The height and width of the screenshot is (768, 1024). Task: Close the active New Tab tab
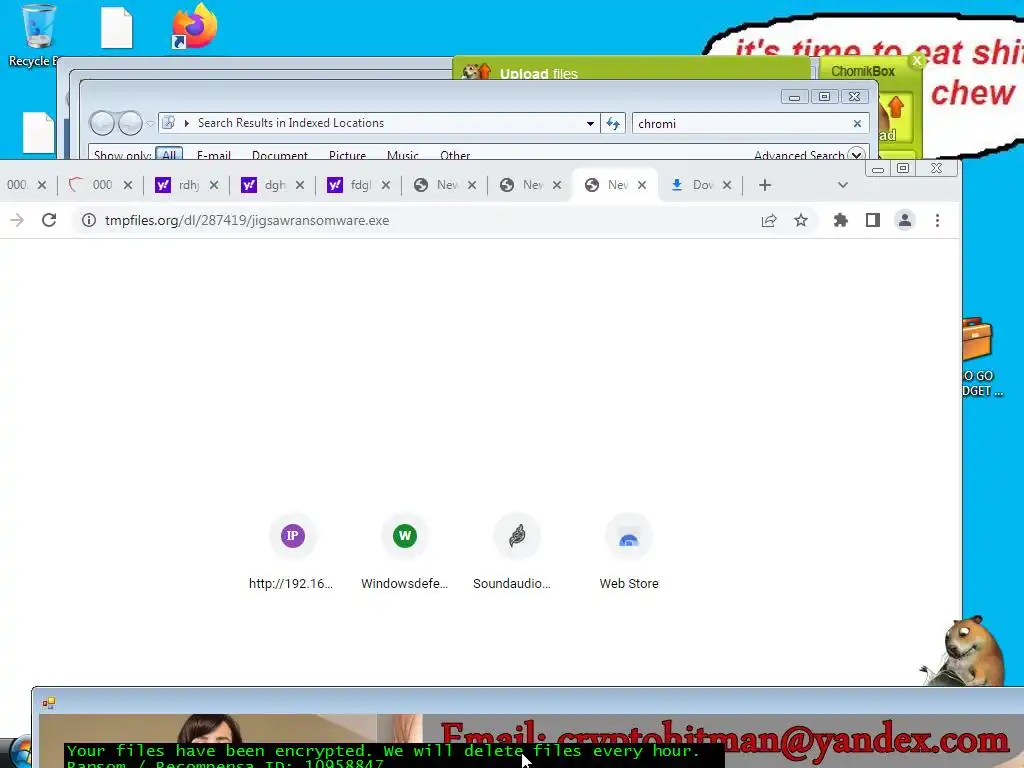(642, 185)
